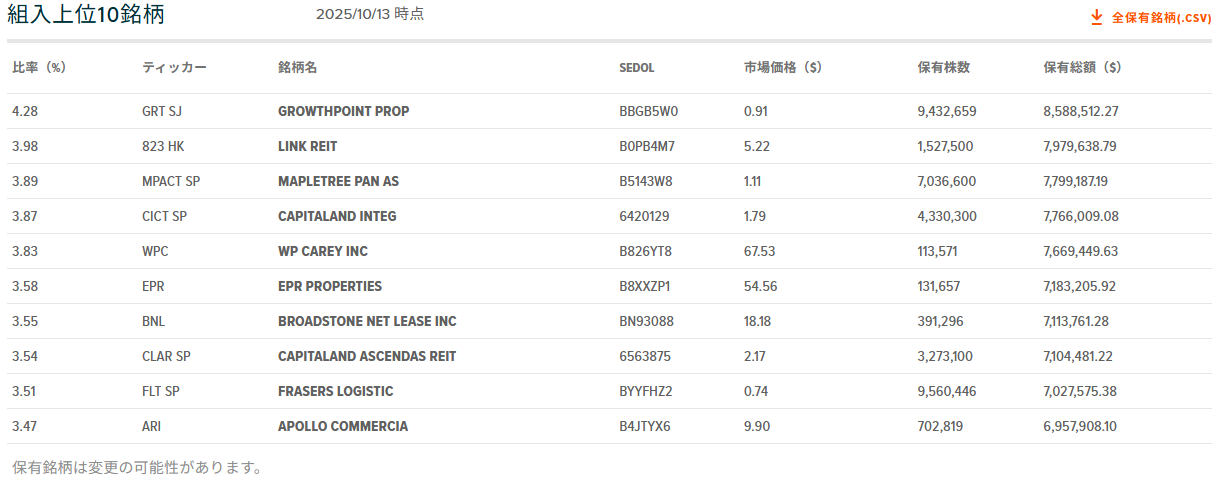Click the APOLLO COMMERCIA holding name

click(x=343, y=426)
